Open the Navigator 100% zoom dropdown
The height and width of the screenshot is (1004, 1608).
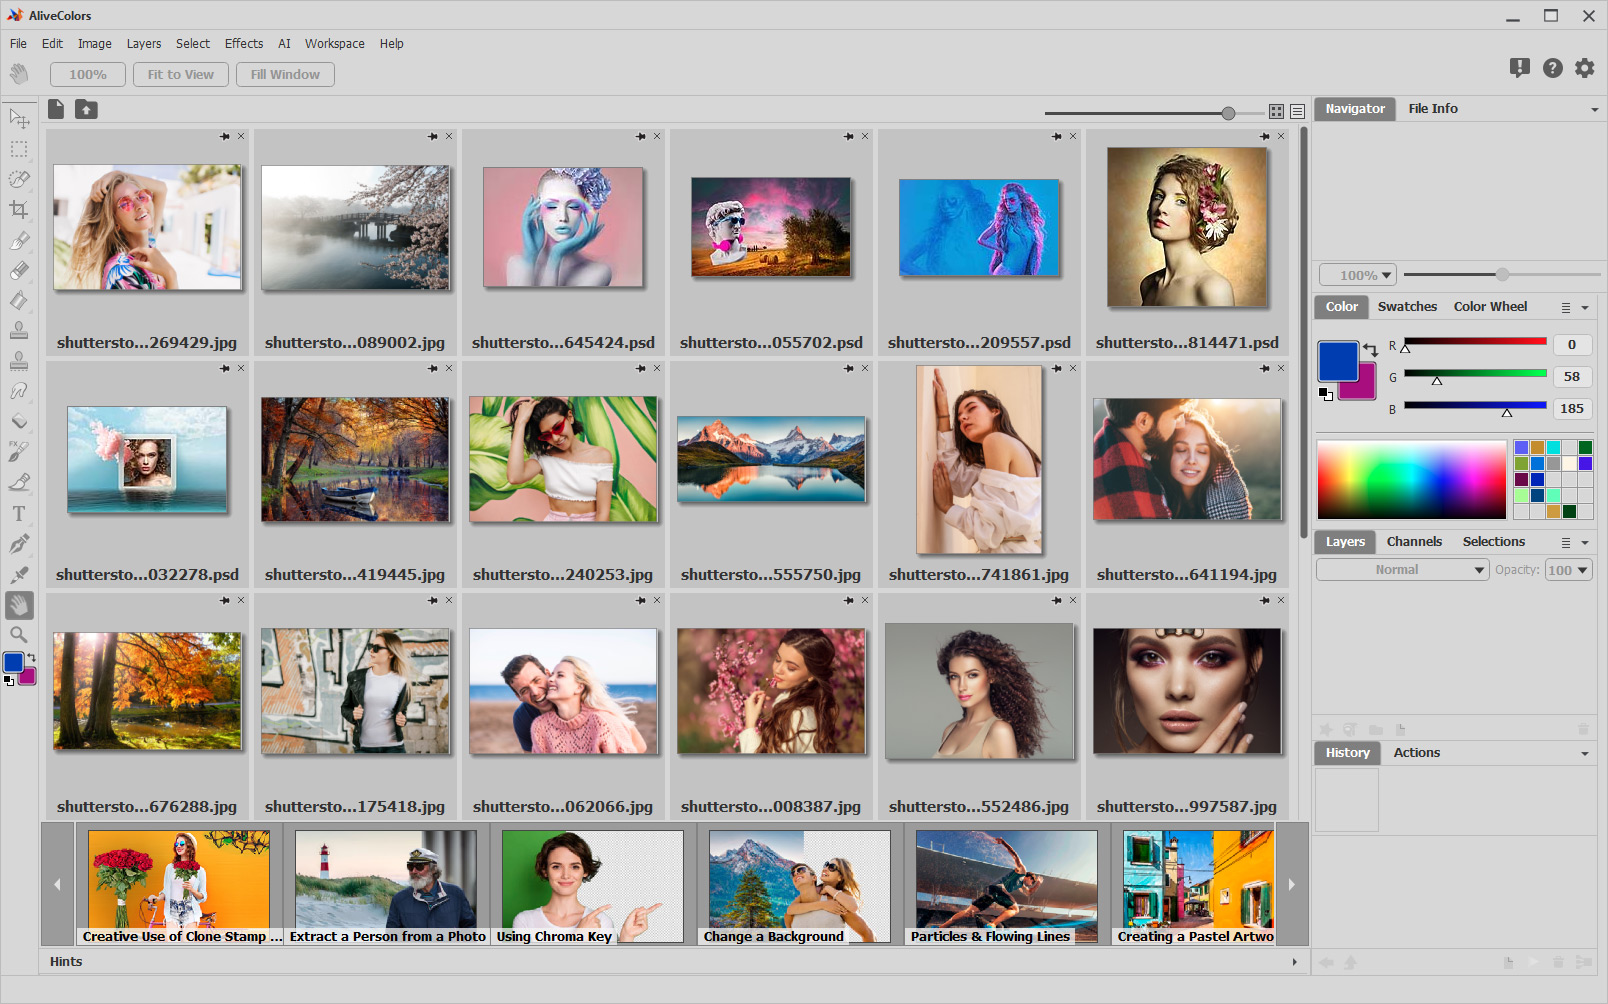point(1358,275)
